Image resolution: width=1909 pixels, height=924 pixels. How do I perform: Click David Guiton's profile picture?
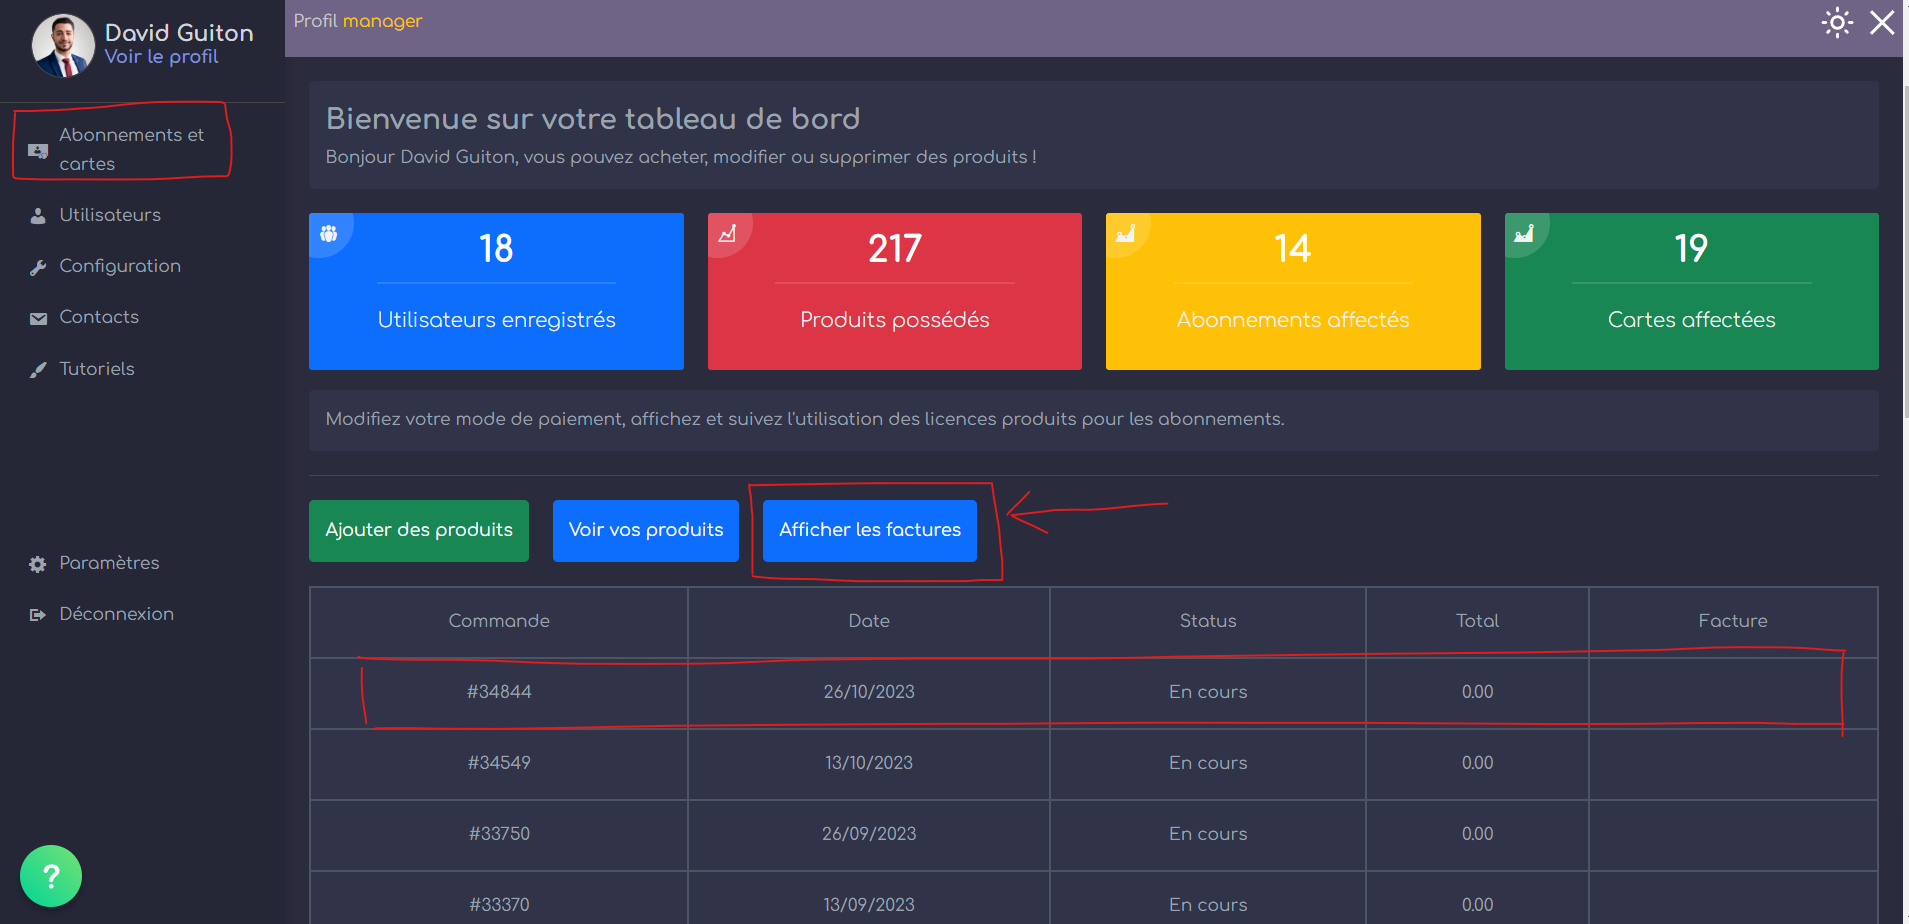(63, 45)
